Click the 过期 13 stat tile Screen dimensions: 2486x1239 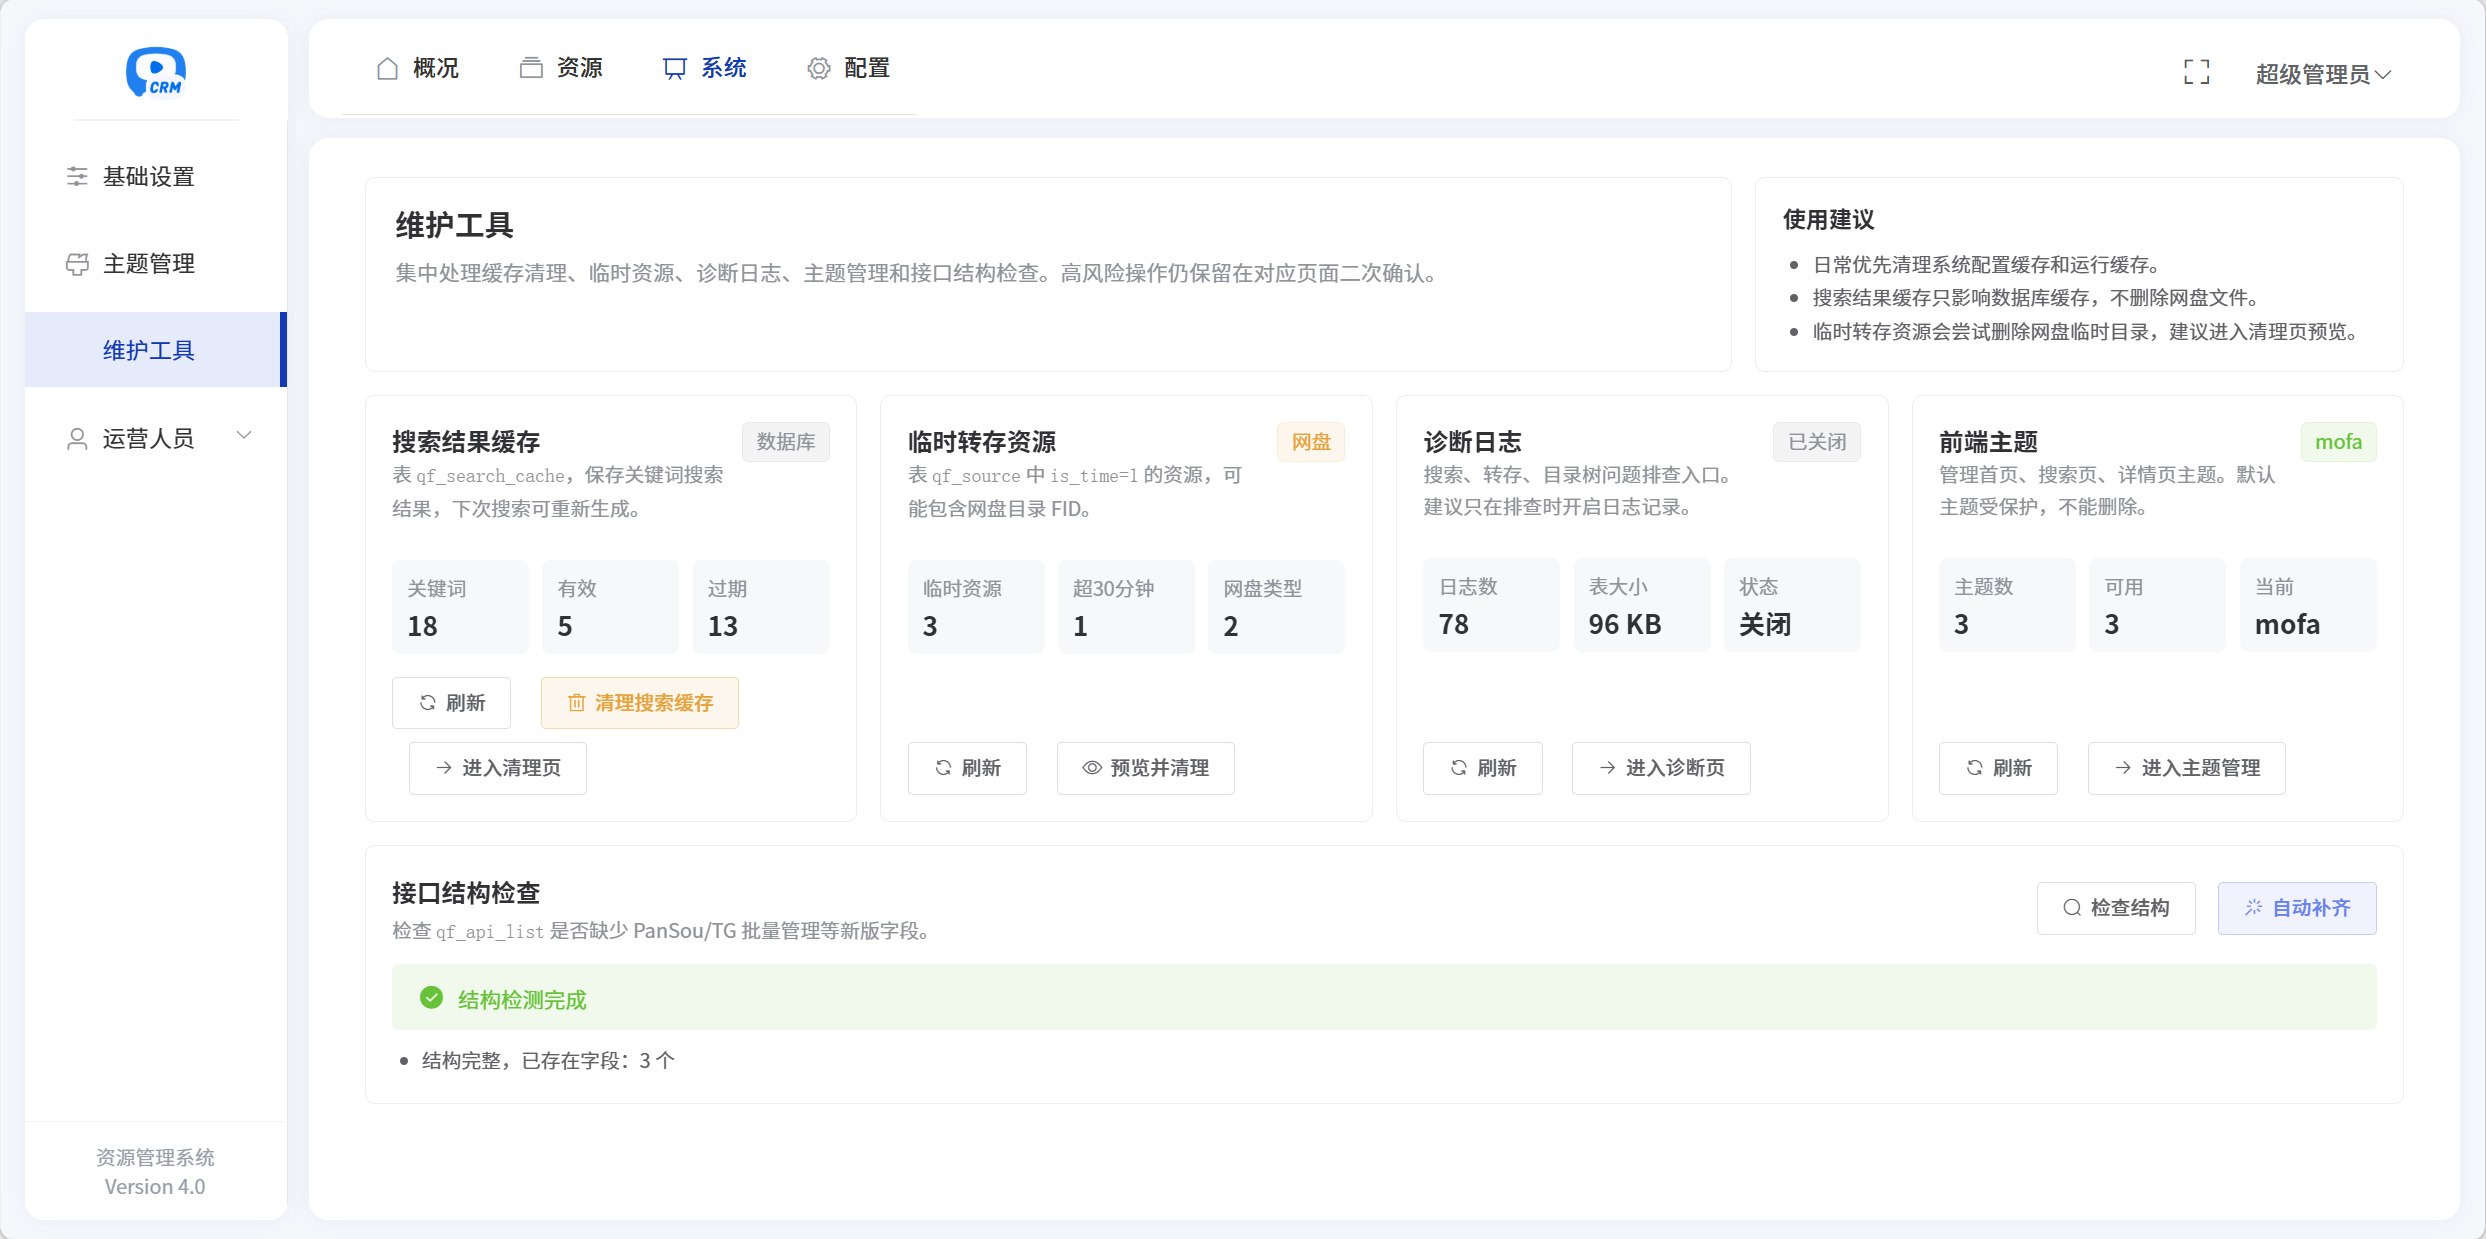tap(761, 607)
